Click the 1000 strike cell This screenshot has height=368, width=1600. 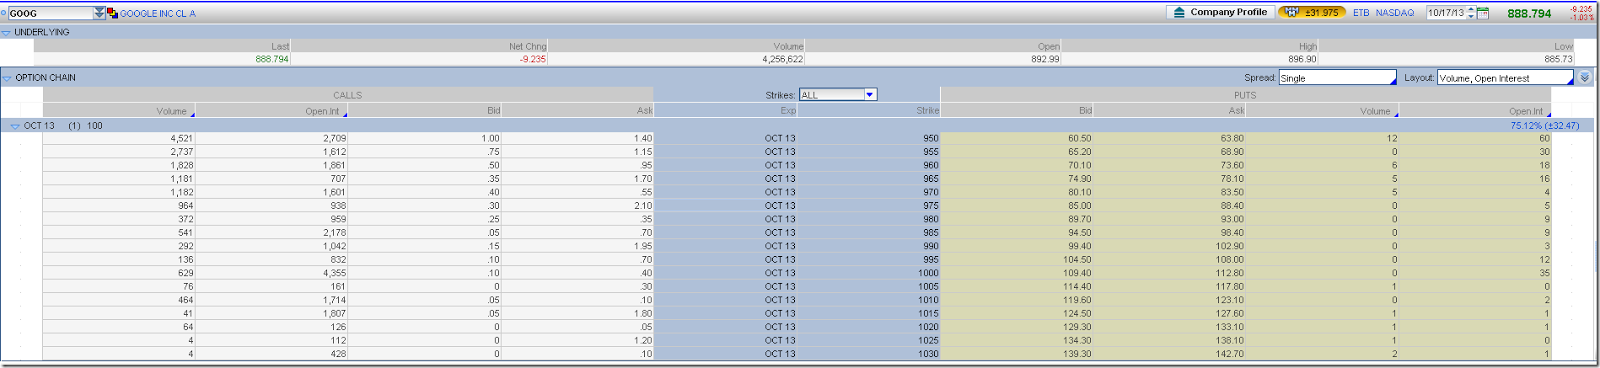click(929, 273)
